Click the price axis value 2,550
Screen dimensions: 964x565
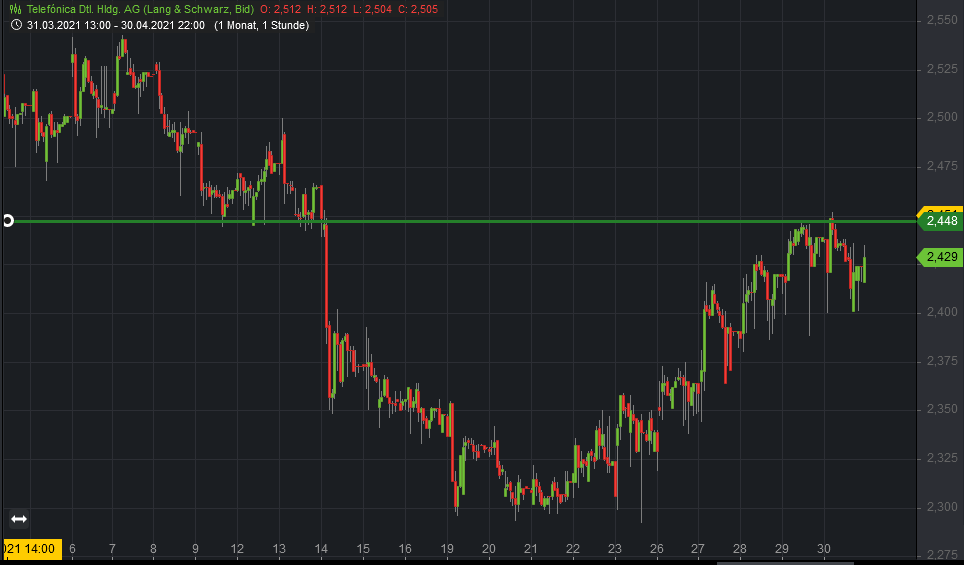(942, 20)
